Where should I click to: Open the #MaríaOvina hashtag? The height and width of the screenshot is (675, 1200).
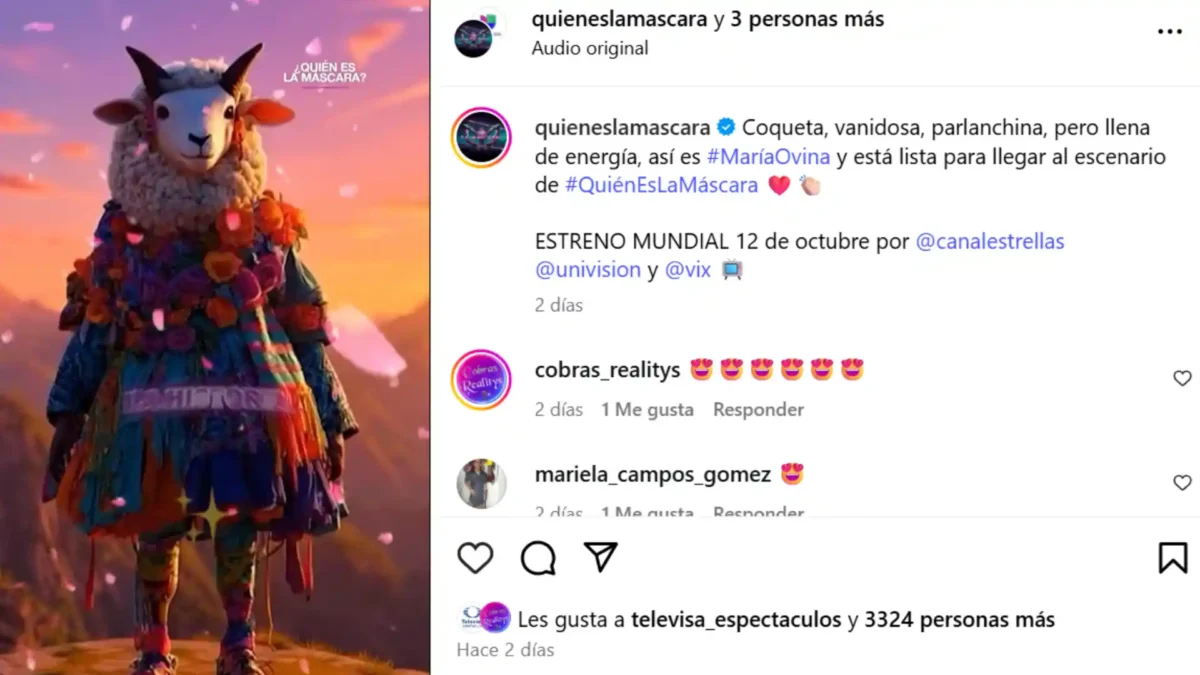click(770, 157)
